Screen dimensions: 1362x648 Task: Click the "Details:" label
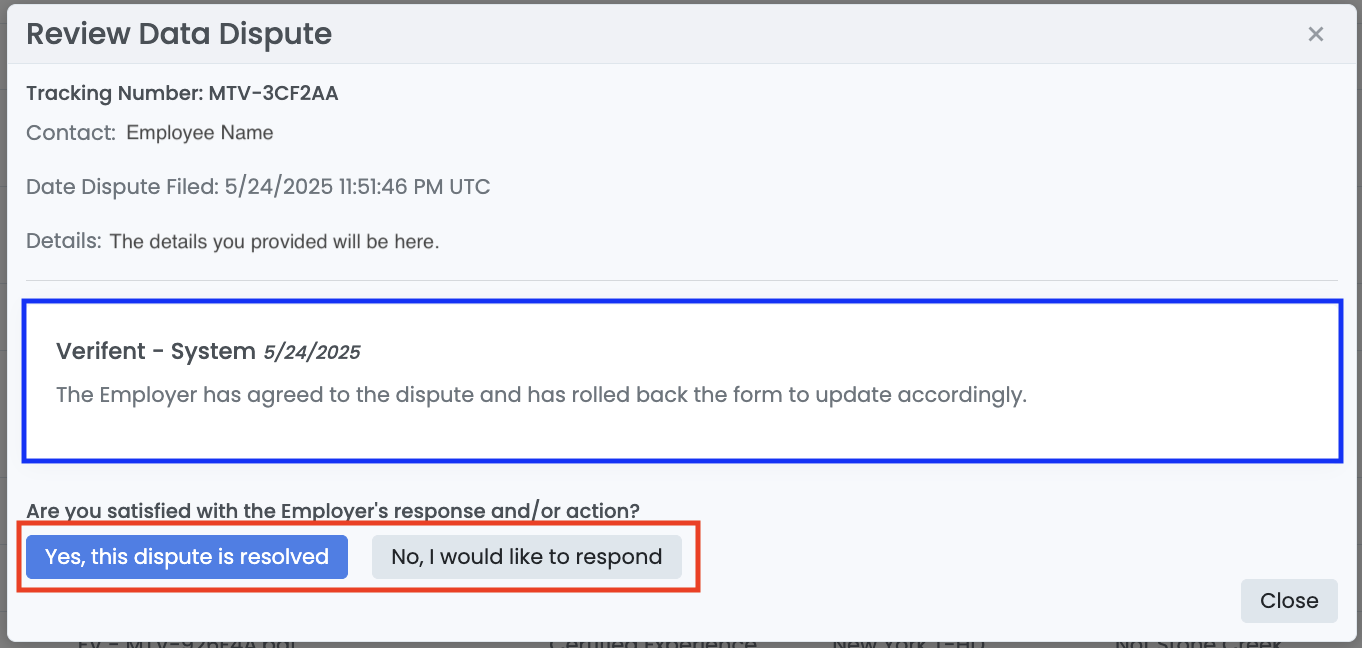pyautogui.click(x=64, y=241)
